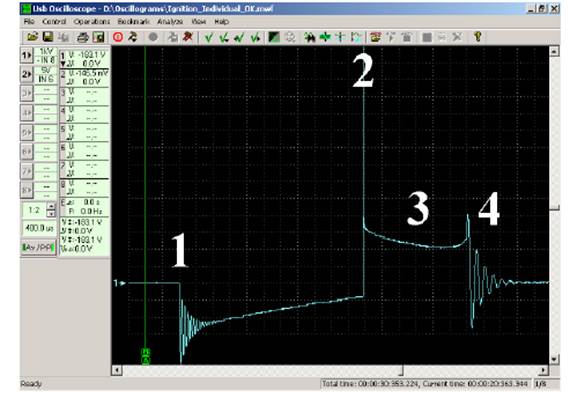
Task: Toggle channel 4 button
Action: tap(27, 113)
